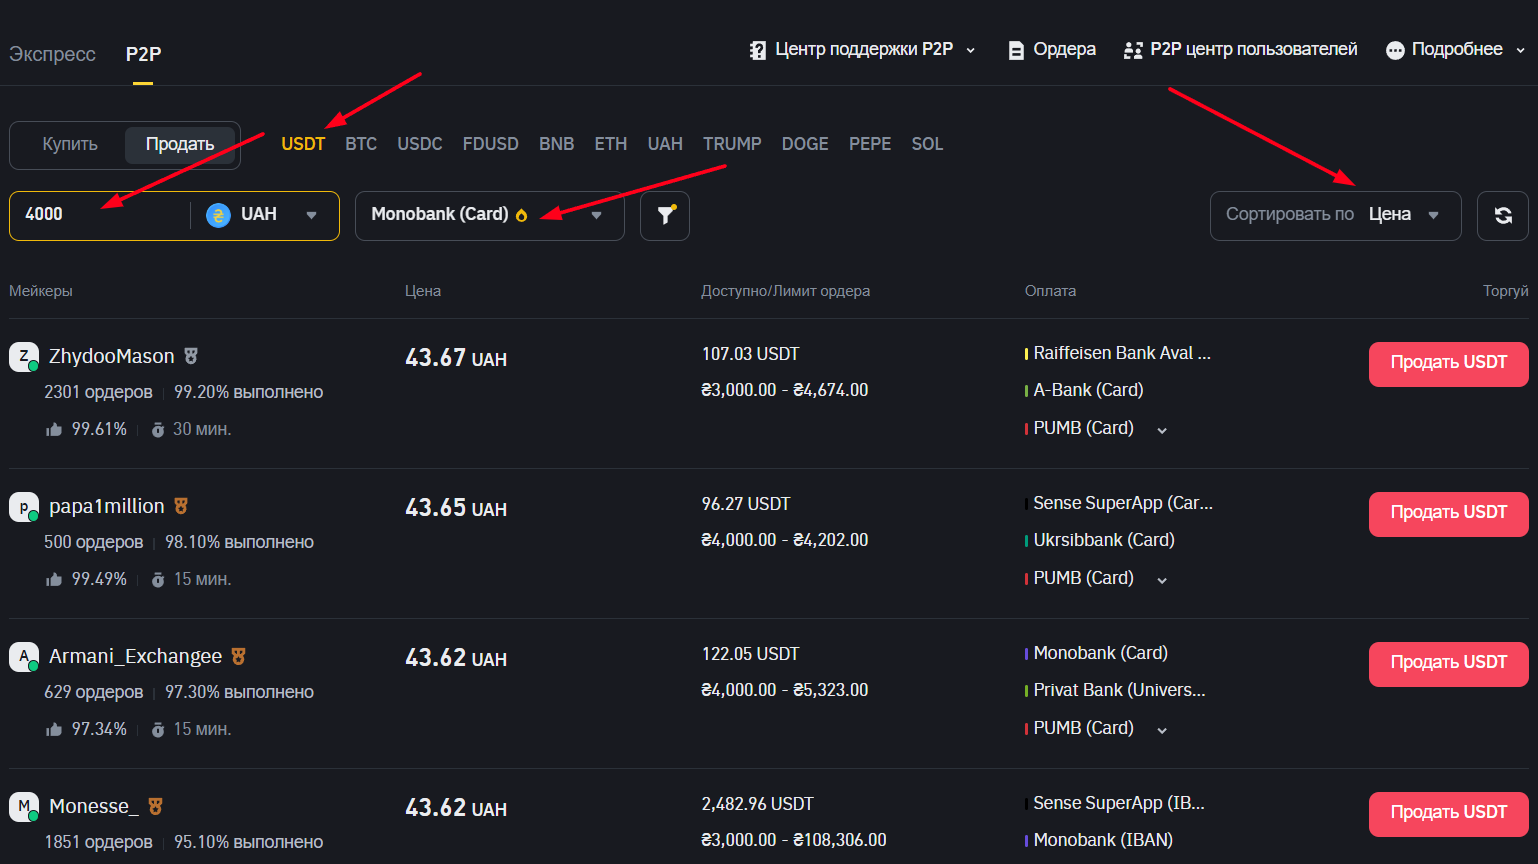This screenshot has height=864, width=1538.
Task: Select the PEPE coin tab
Action: click(x=870, y=144)
